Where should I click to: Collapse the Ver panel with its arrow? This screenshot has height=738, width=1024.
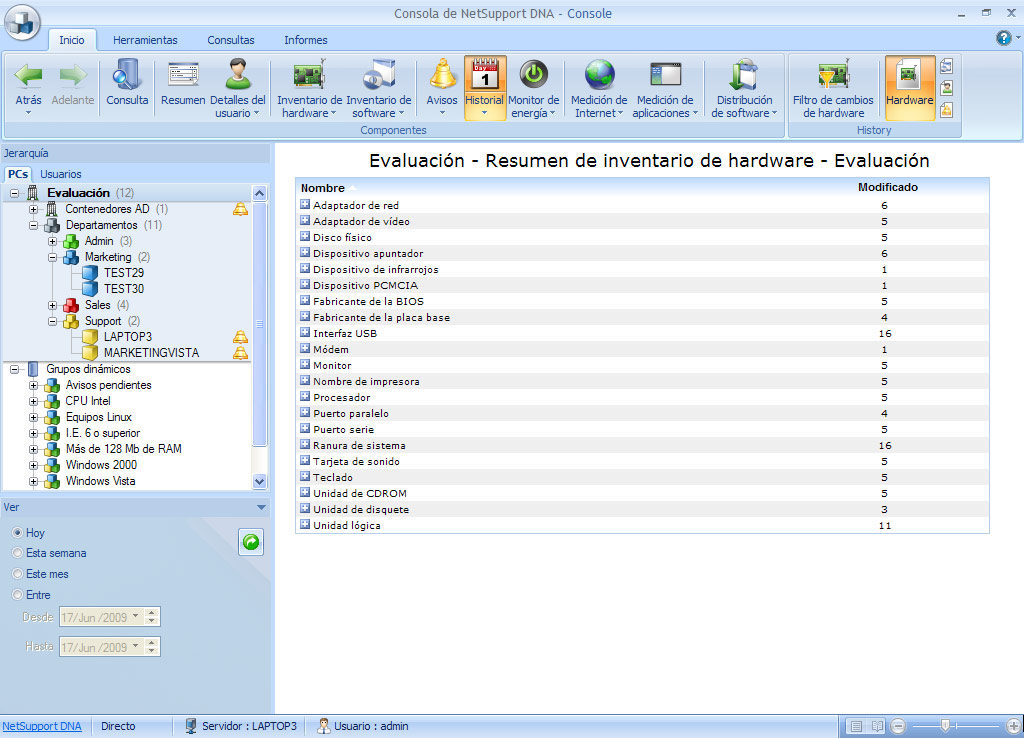point(261,507)
